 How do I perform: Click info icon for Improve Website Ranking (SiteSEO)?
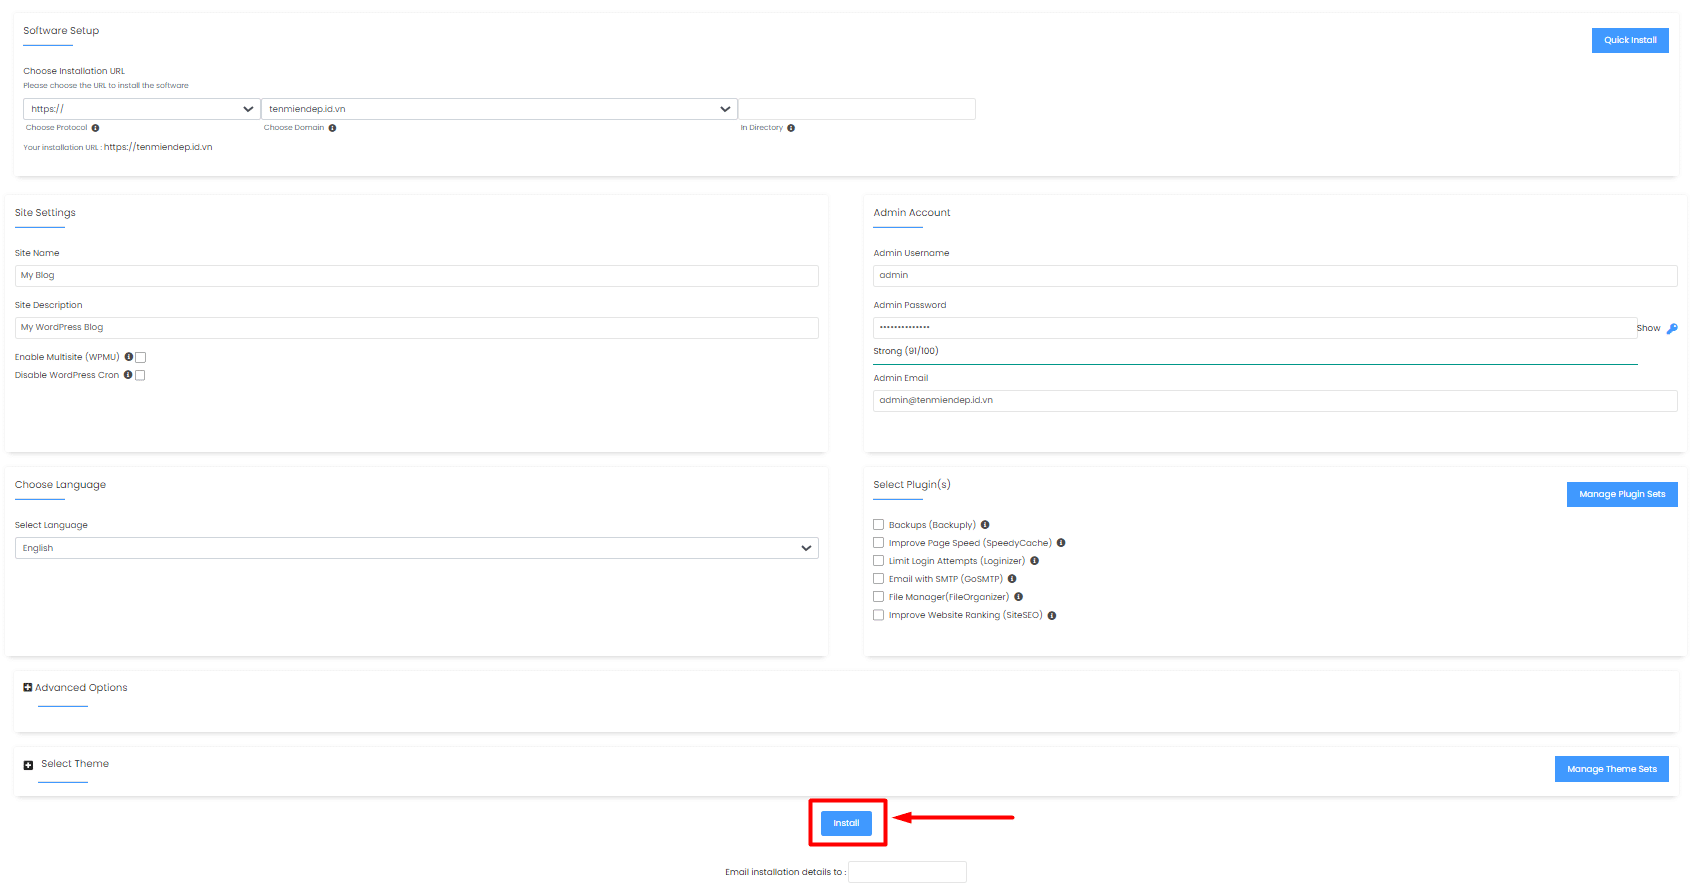point(1051,616)
